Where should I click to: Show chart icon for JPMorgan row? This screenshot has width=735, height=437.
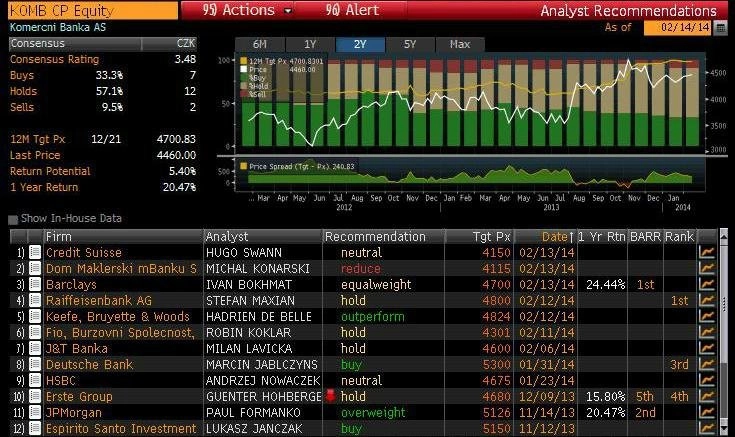coord(706,412)
